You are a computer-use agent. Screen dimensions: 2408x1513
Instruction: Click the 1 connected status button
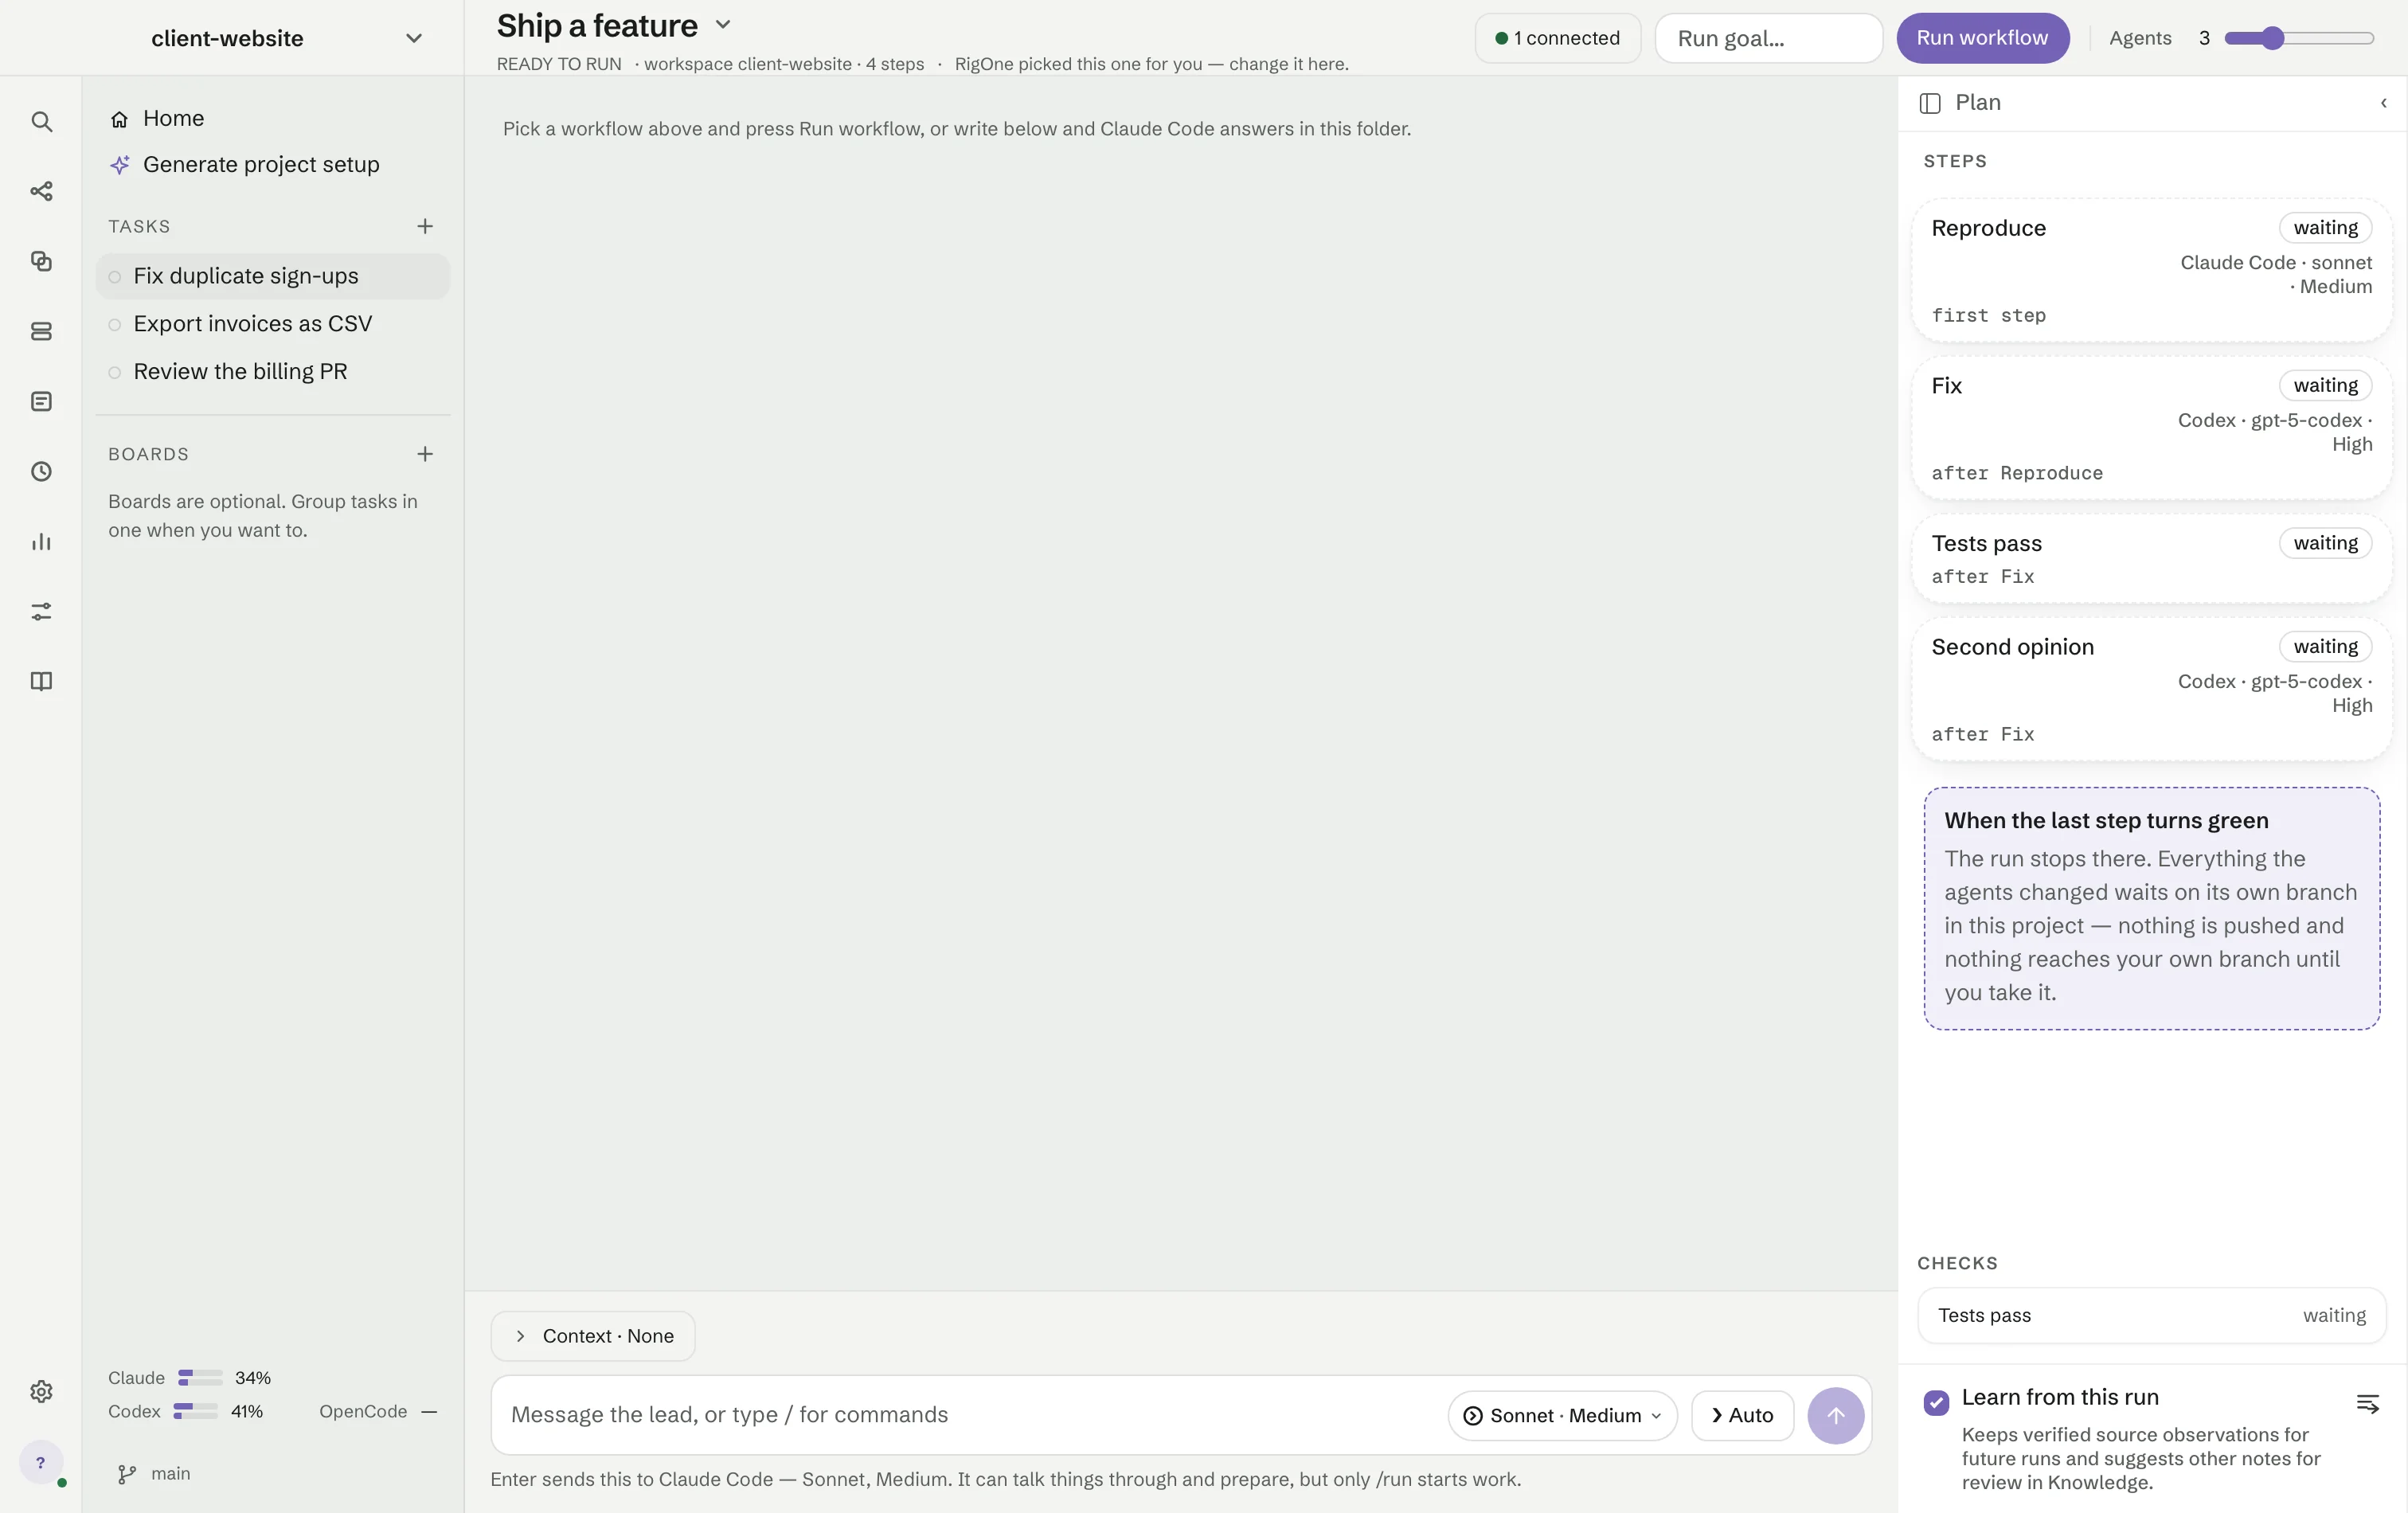tap(1558, 38)
